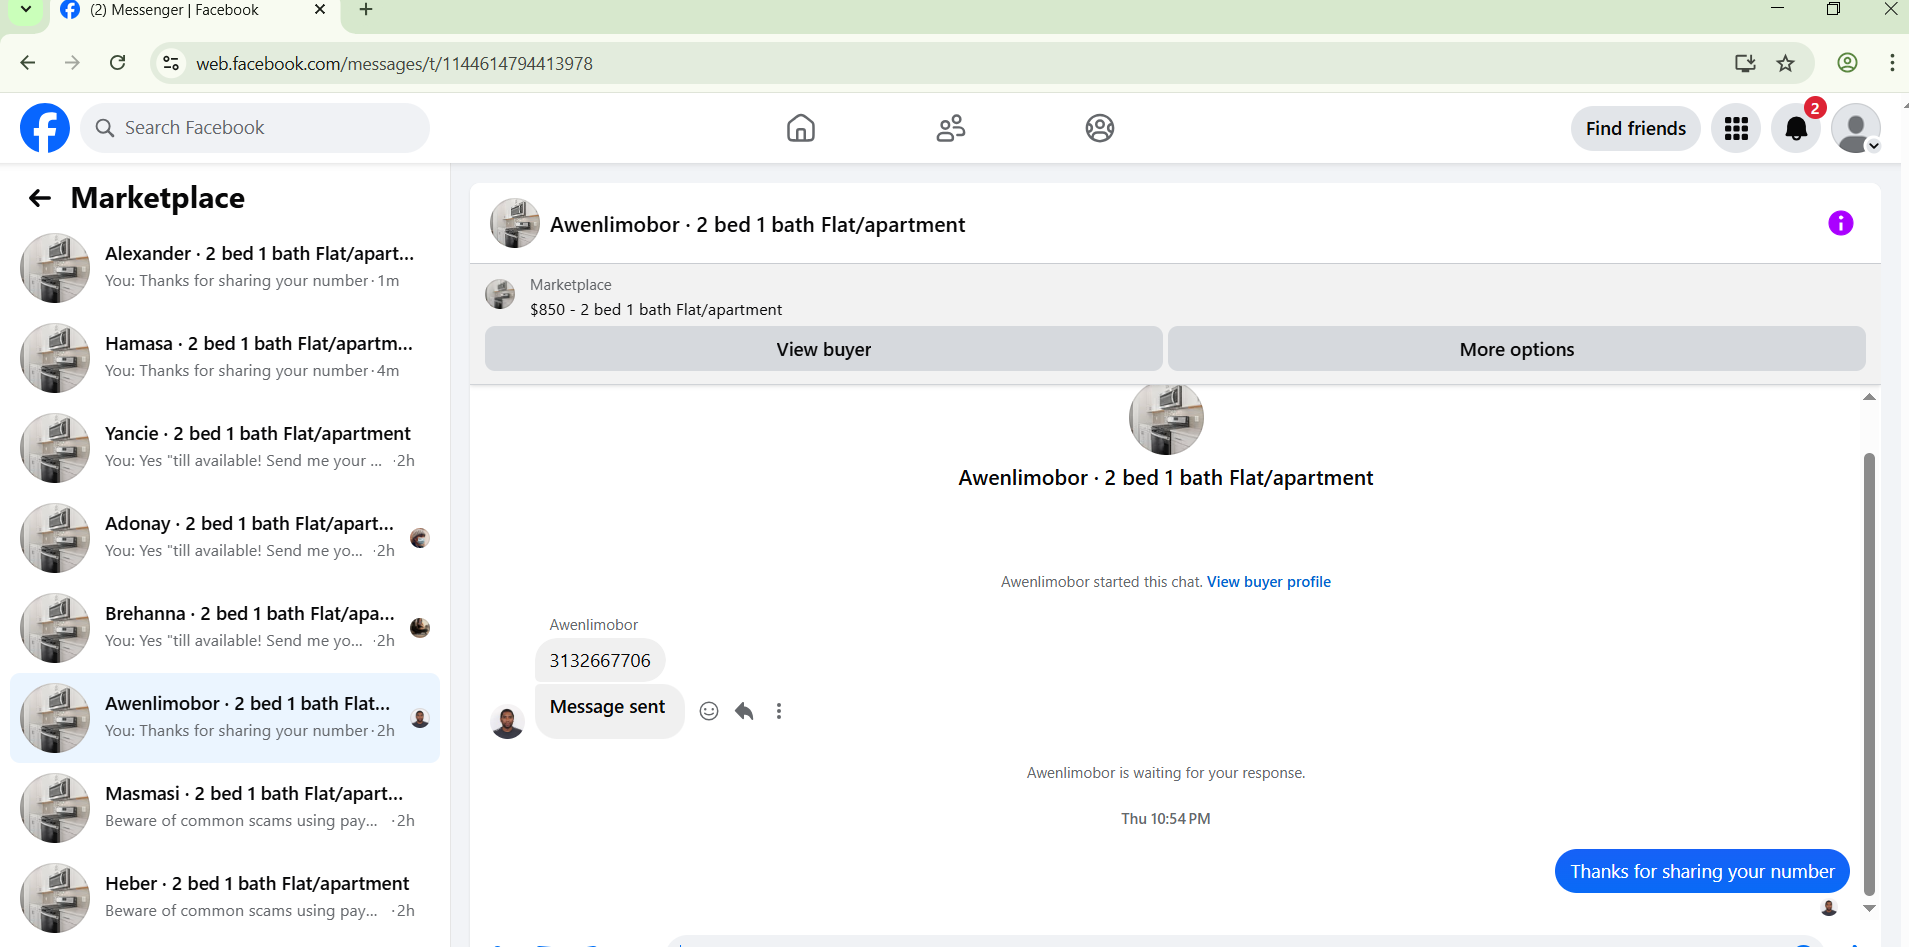Open conversation information purple icon
Viewport: 1909px width, 947px height.
tap(1841, 223)
